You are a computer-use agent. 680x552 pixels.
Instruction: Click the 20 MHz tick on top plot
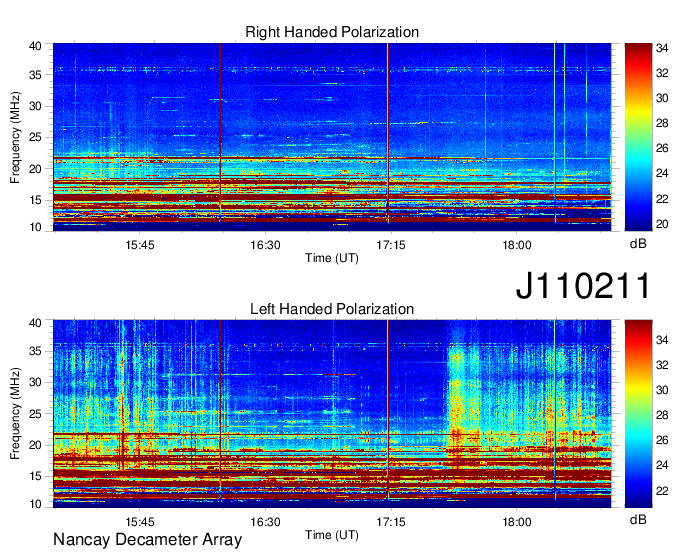pos(36,169)
